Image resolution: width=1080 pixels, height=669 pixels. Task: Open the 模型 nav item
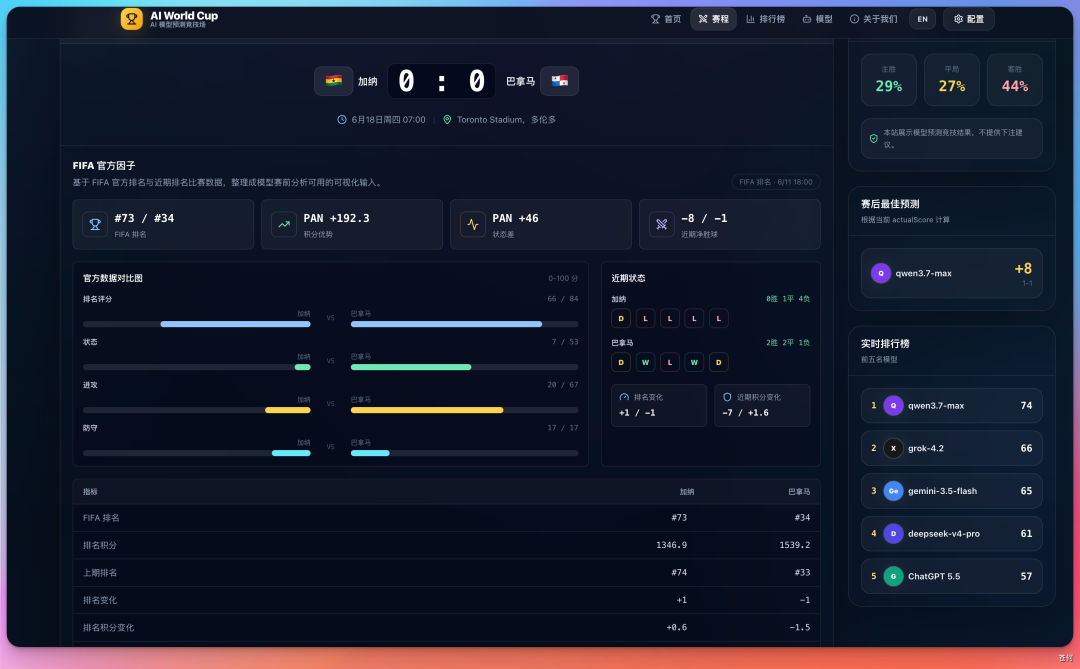817,19
